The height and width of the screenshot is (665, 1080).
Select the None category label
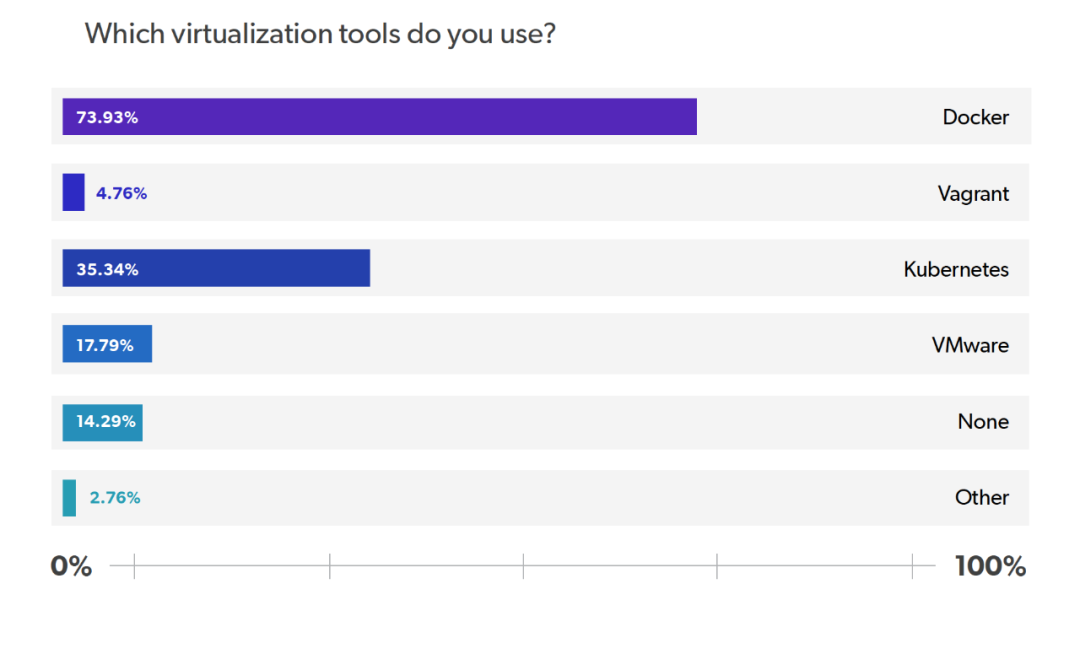[x=983, y=421]
